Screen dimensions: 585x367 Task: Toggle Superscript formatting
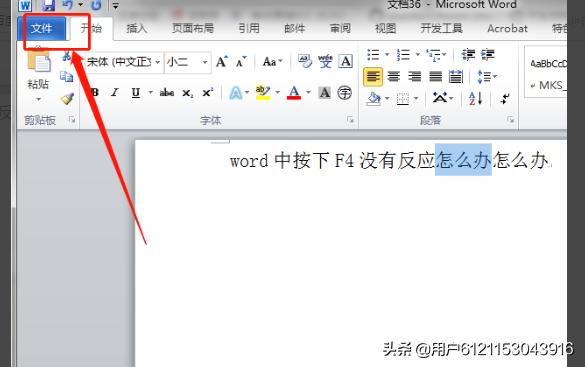[208, 92]
